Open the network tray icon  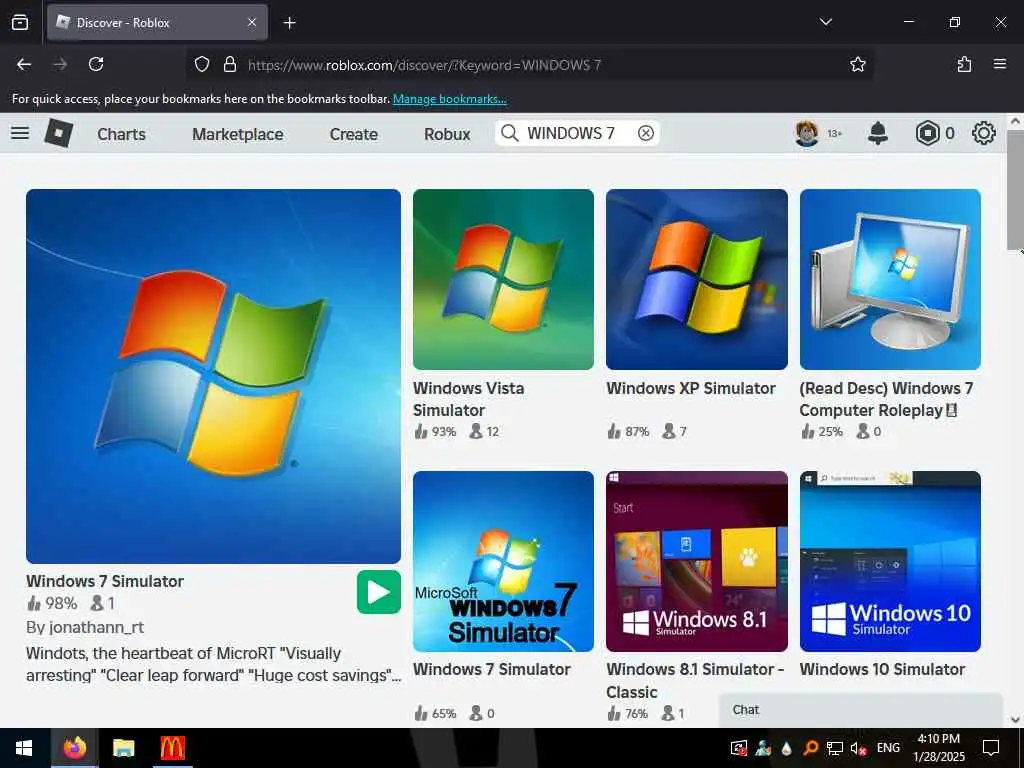point(834,748)
